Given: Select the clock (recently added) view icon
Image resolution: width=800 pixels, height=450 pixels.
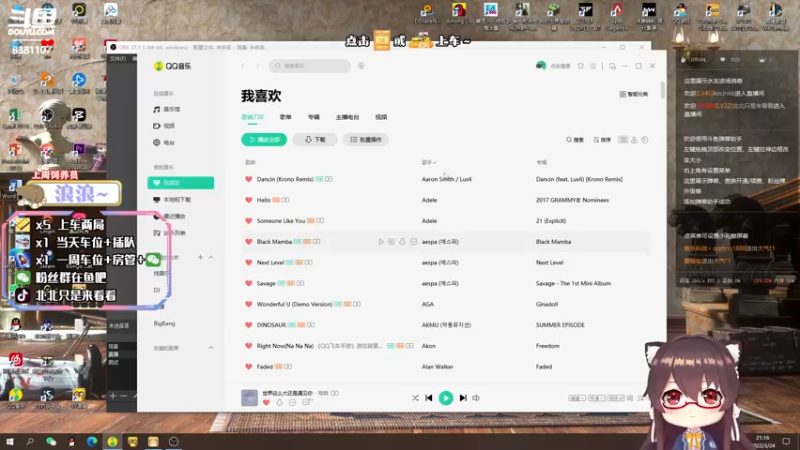Looking at the screenshot, I should pos(645,140).
